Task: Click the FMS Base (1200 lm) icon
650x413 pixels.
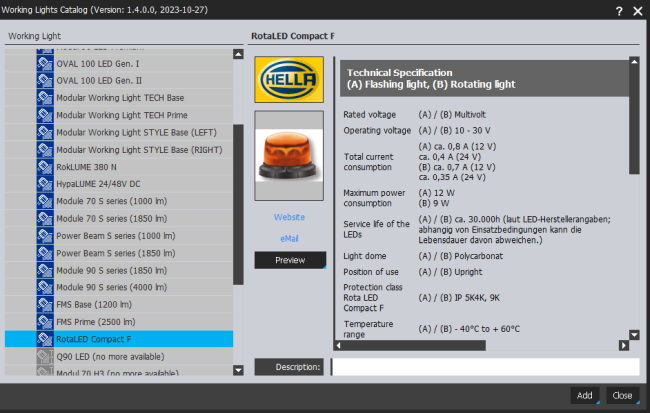Action: pyautogui.click(x=45, y=304)
